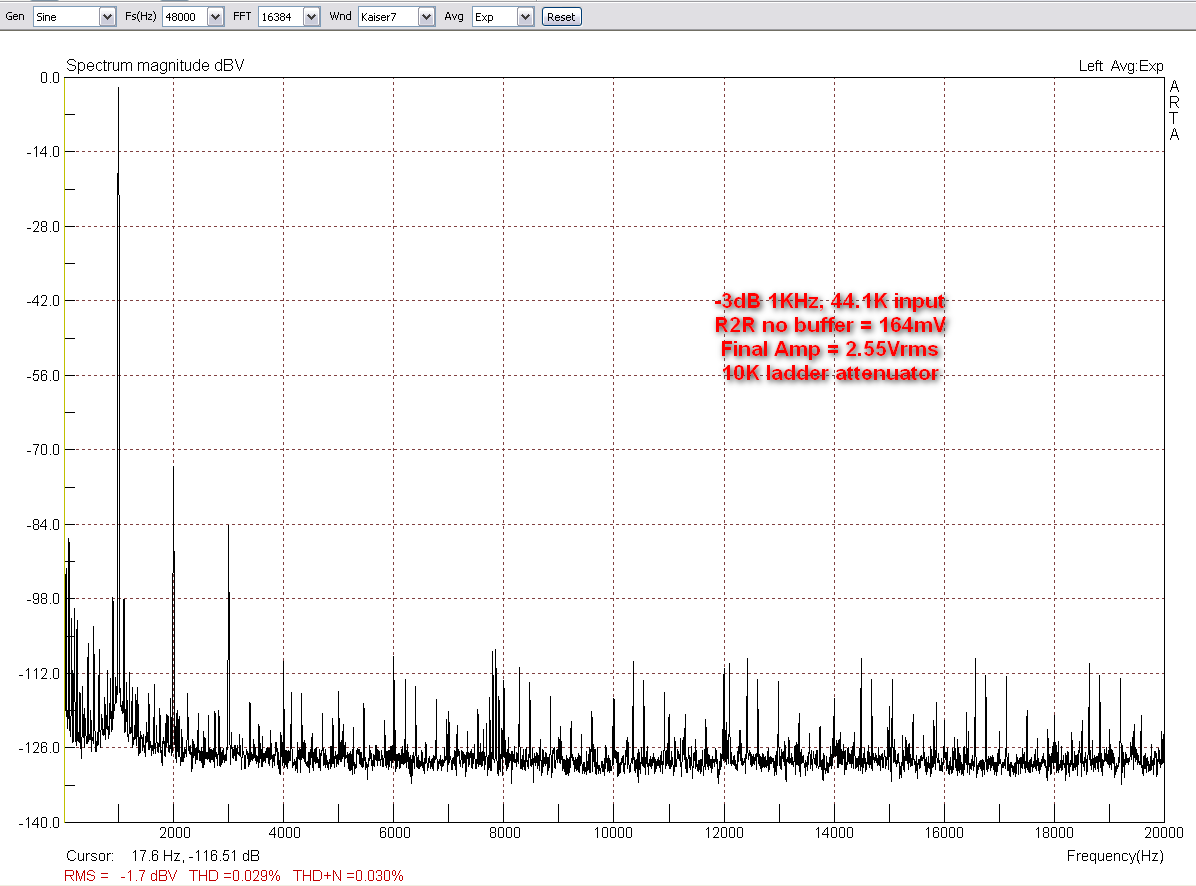Click the vertical ARTA logo text
Image resolution: width=1196 pixels, height=886 pixels.
(x=1174, y=110)
